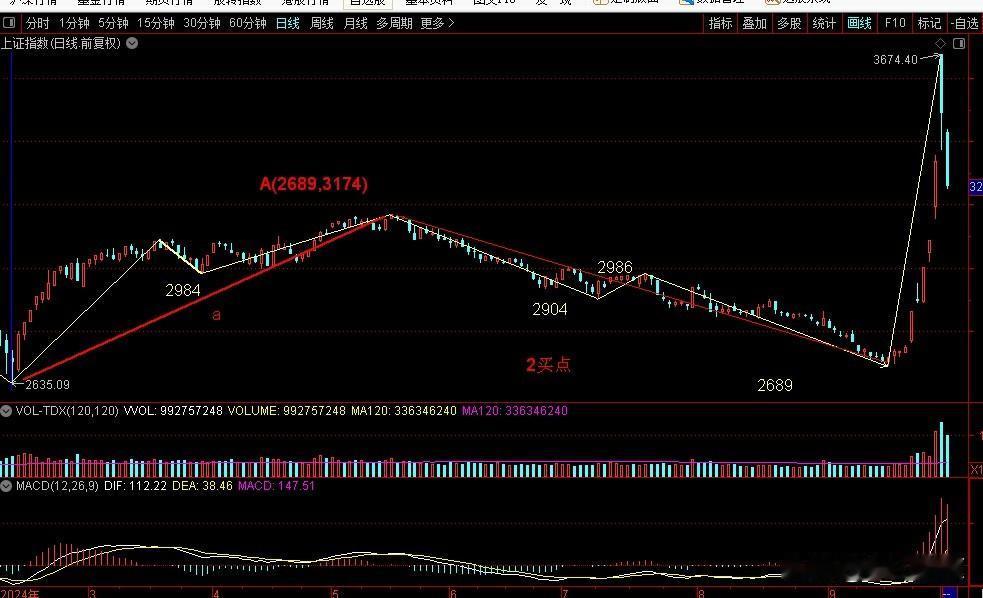Viewport: 983px width, 598px height.
Task: Open the 多周期 multi-period view
Action: (394, 23)
